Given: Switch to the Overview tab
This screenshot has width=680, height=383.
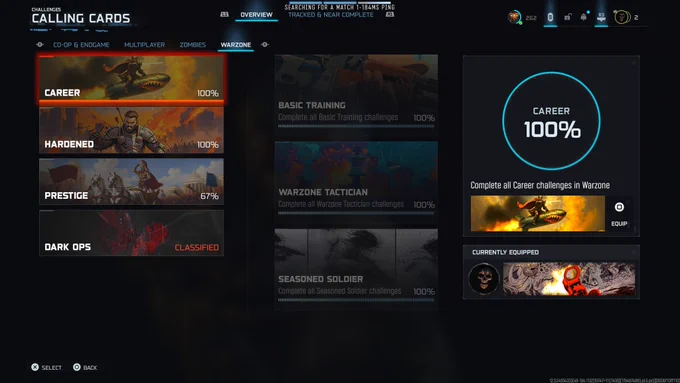Looking at the screenshot, I should coord(256,15).
